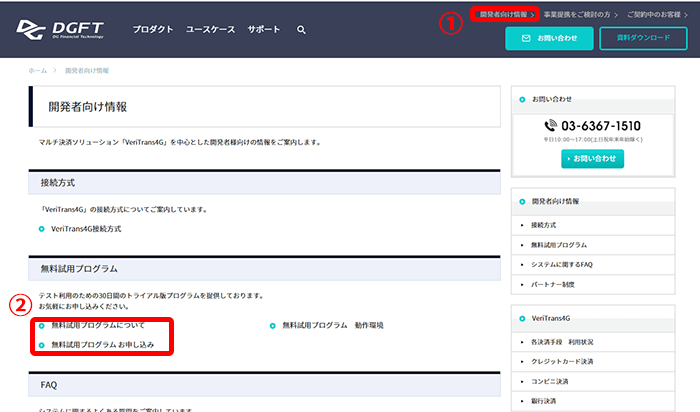Go to ホーム breadcrumb
The image size is (700, 412).
click(37, 71)
